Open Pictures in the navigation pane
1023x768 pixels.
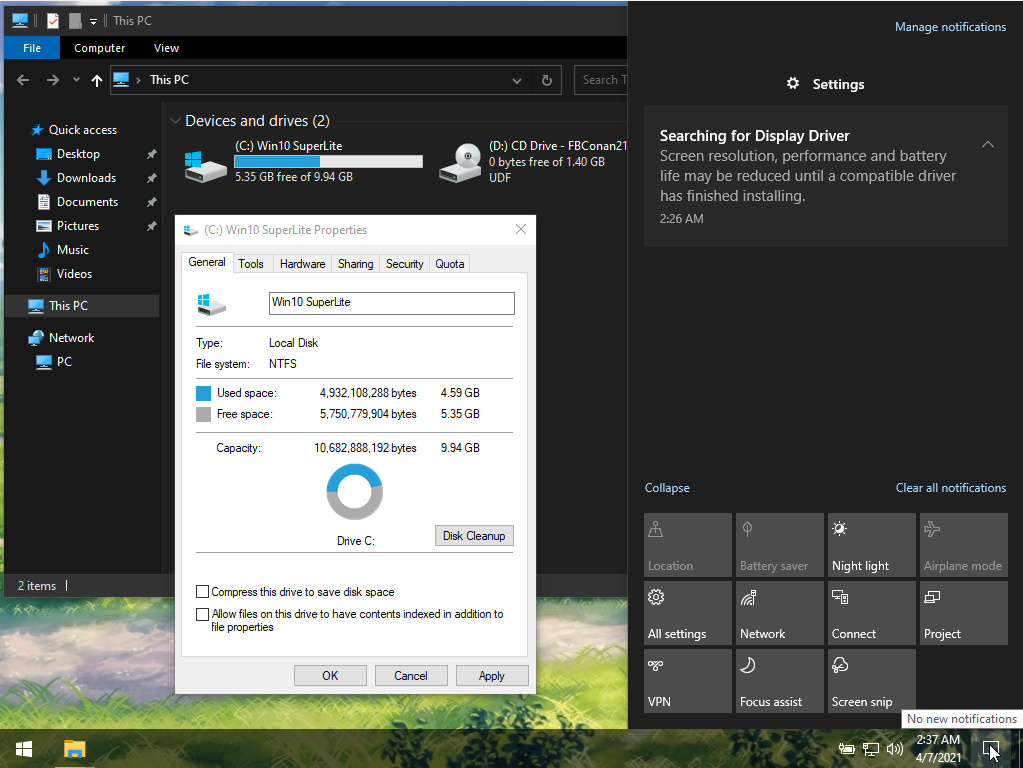tap(78, 226)
